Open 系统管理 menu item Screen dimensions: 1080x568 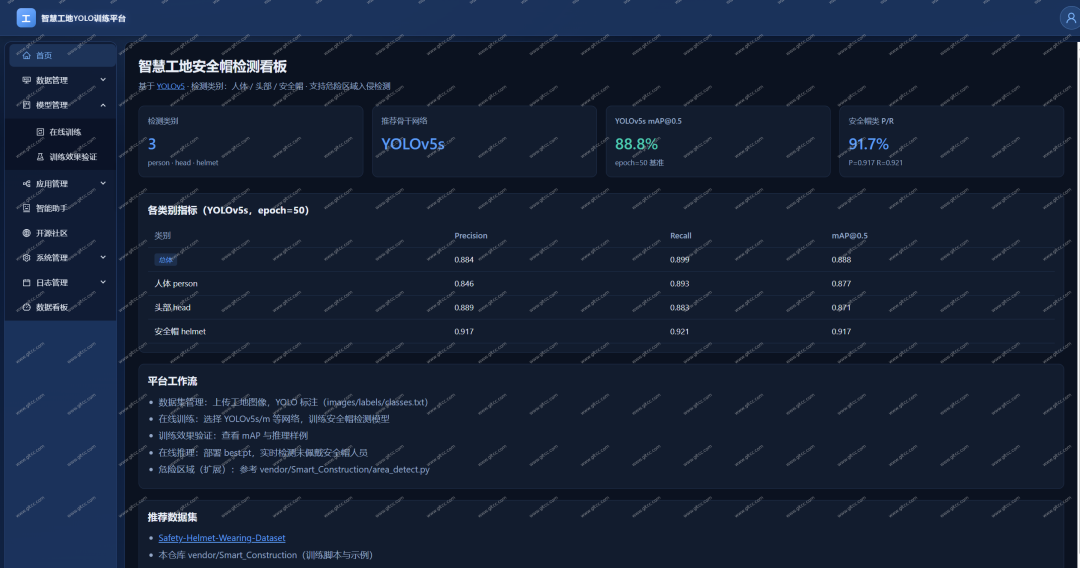pyautogui.click(x=63, y=257)
